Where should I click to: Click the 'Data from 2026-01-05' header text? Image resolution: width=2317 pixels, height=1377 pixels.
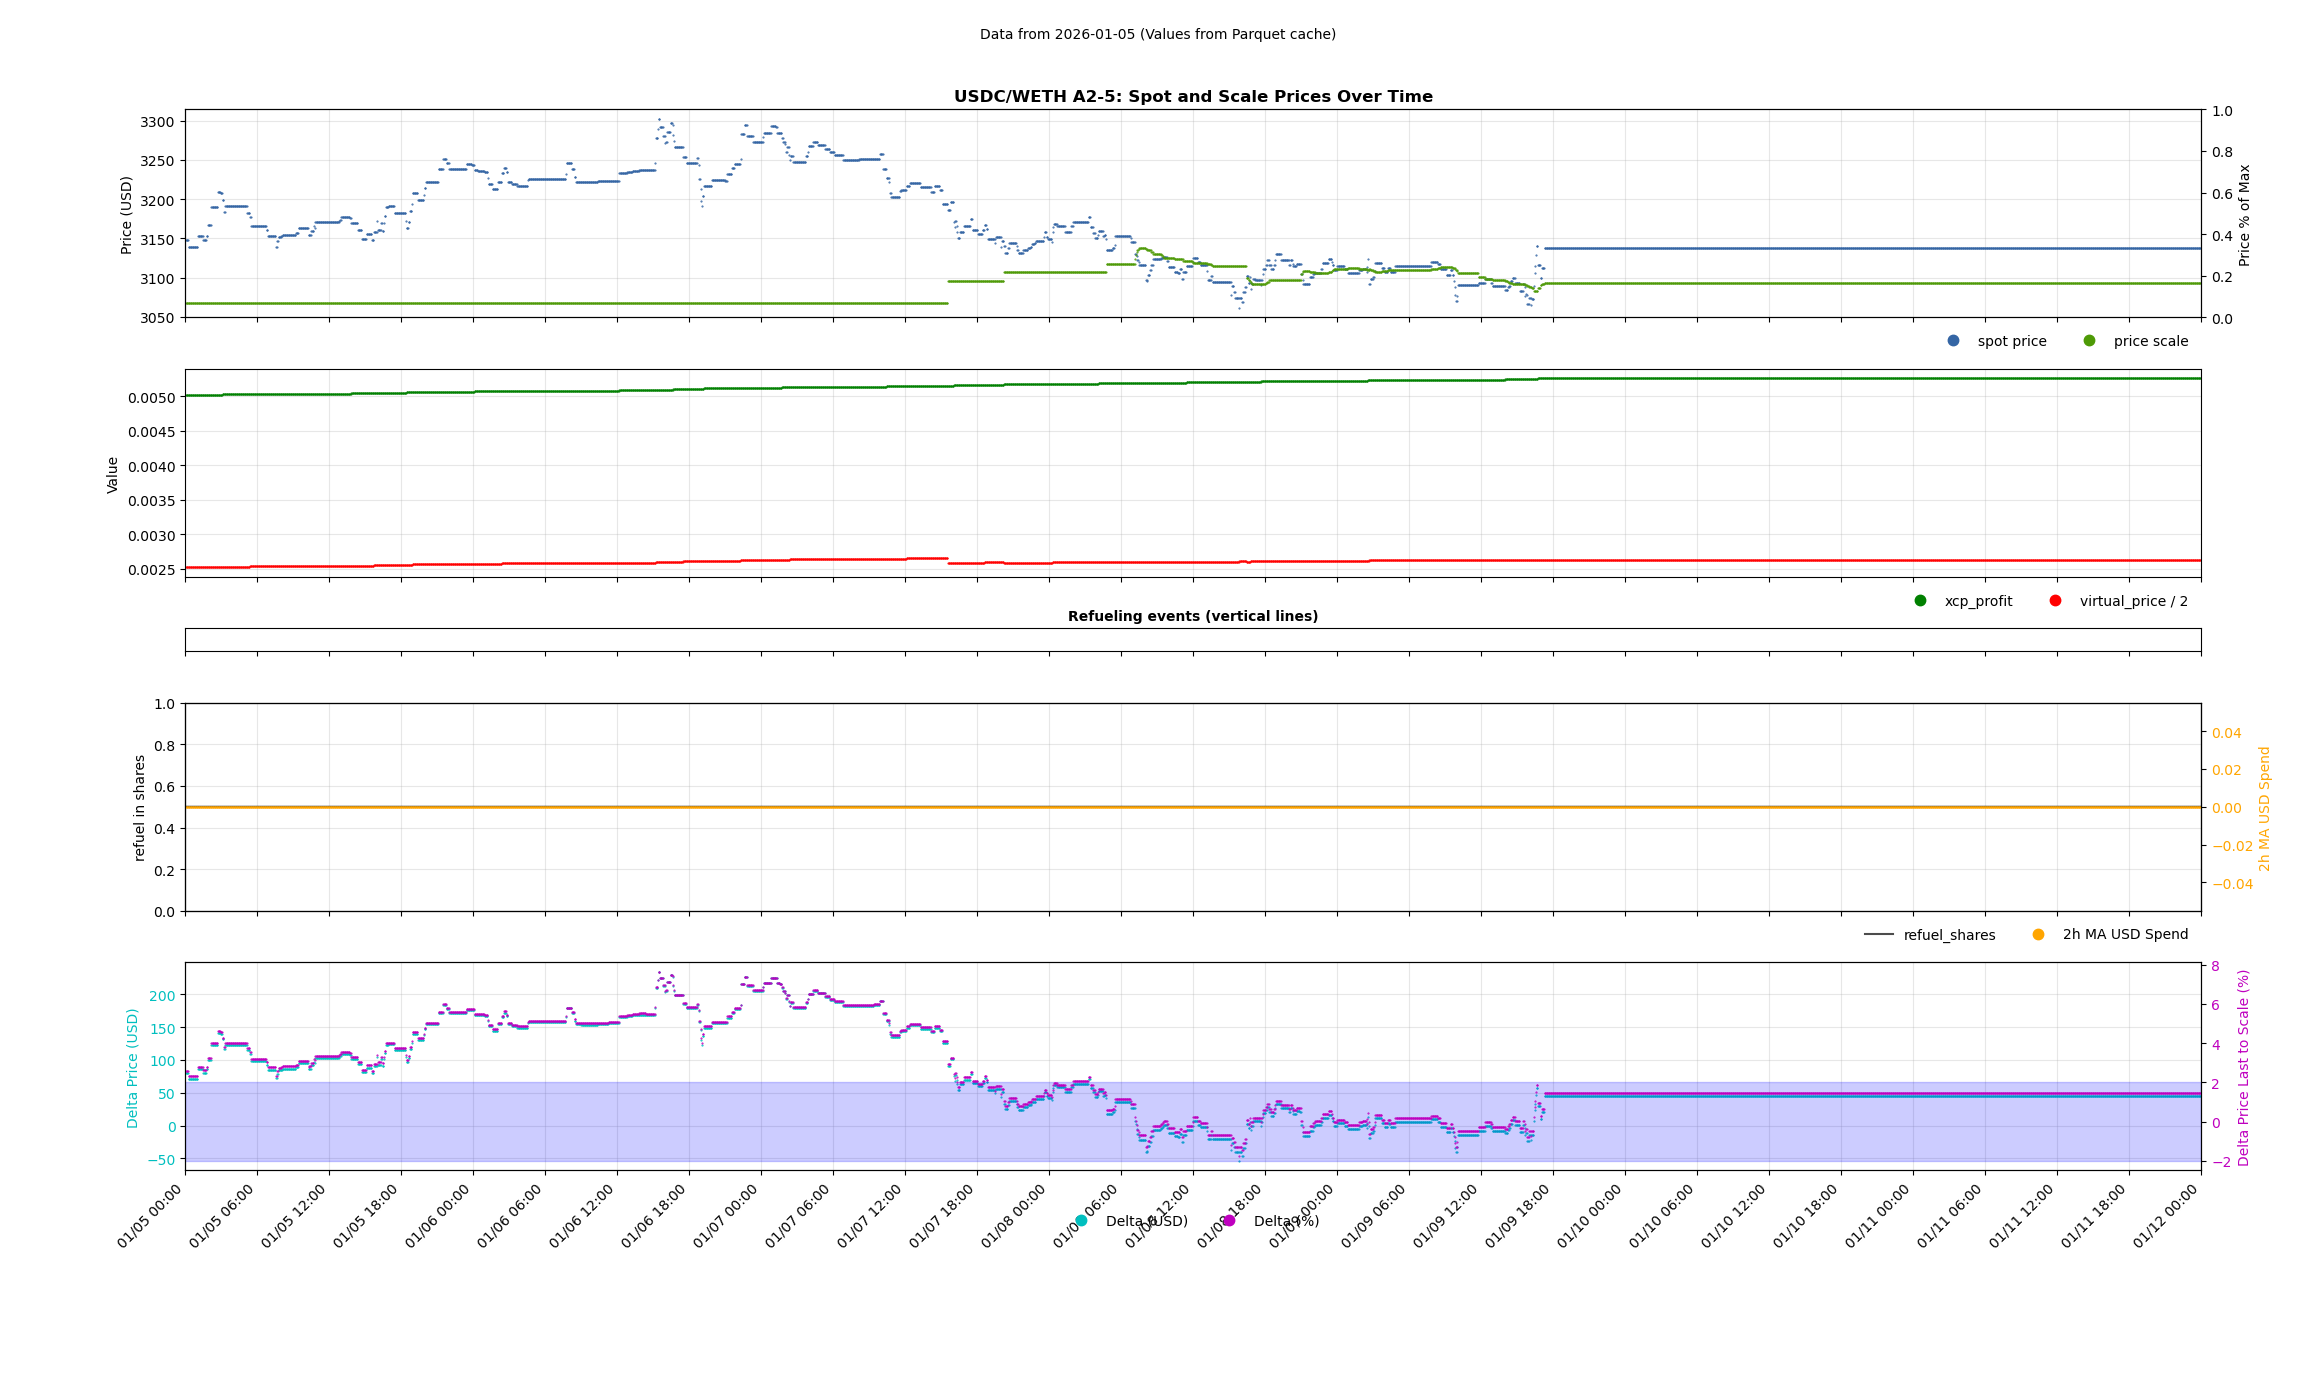click(1157, 34)
